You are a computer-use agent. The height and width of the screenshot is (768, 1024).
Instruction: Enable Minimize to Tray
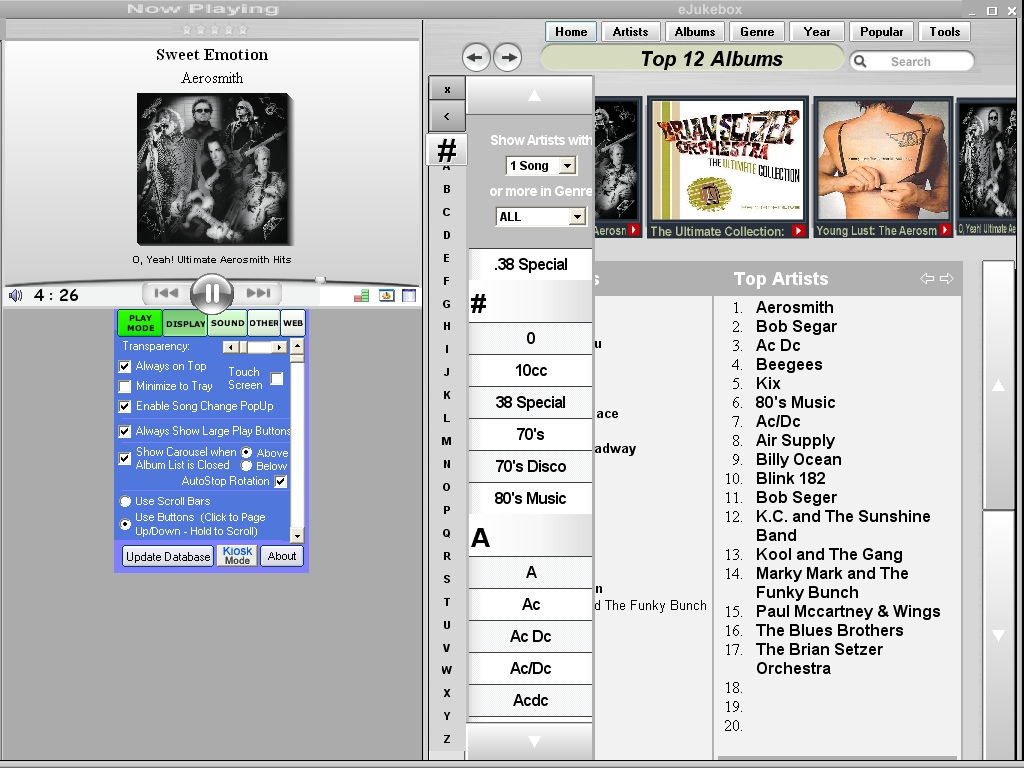(125, 387)
